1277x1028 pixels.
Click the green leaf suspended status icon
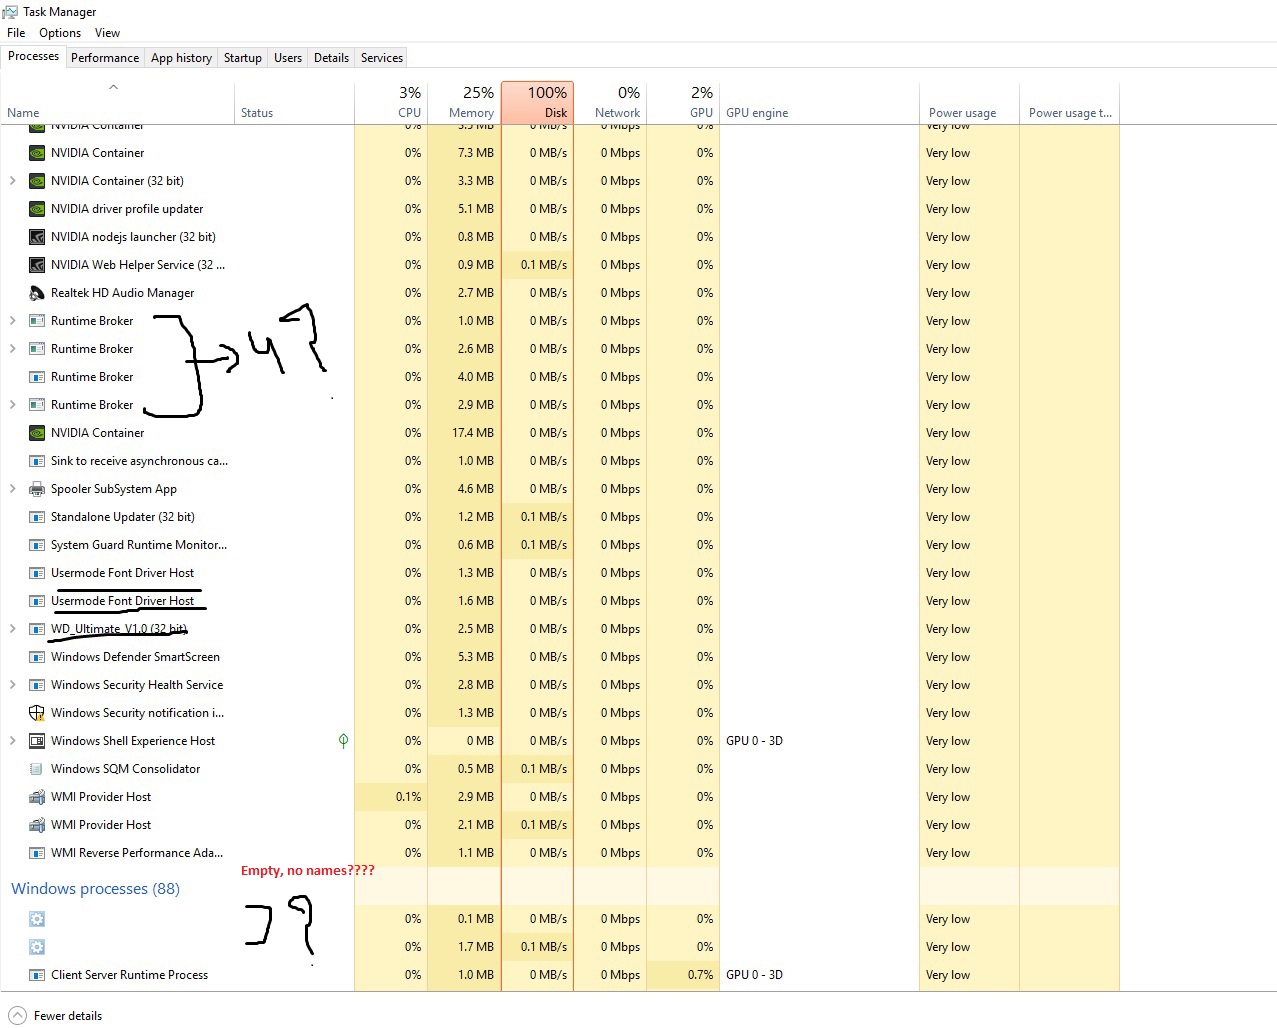coord(343,741)
